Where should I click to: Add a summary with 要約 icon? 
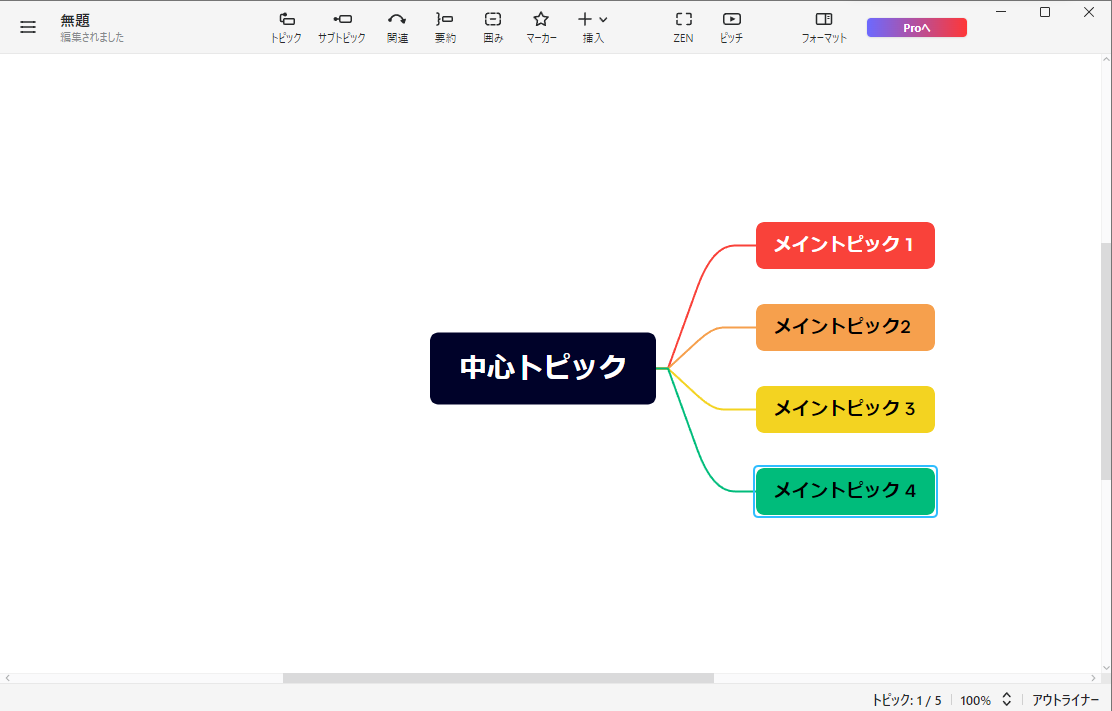click(445, 26)
